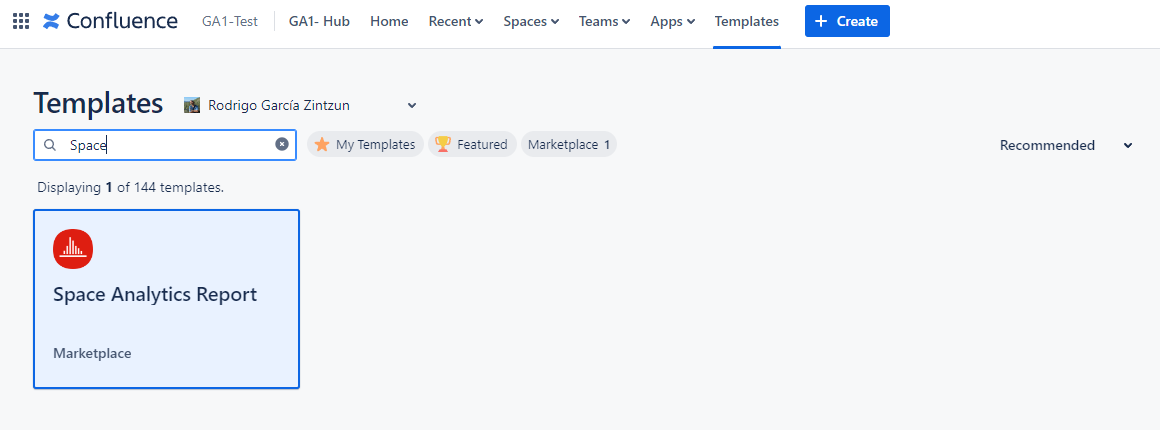Clear the search field text
Viewport: 1160px width, 430px height.
tap(282, 145)
